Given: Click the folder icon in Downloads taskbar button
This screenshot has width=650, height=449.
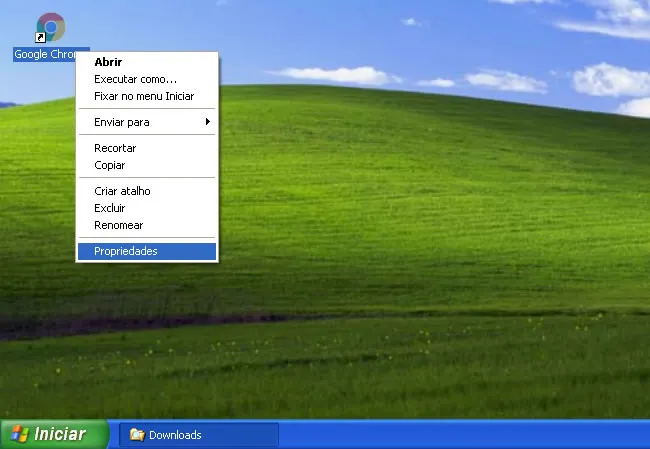Looking at the screenshot, I should tap(137, 435).
